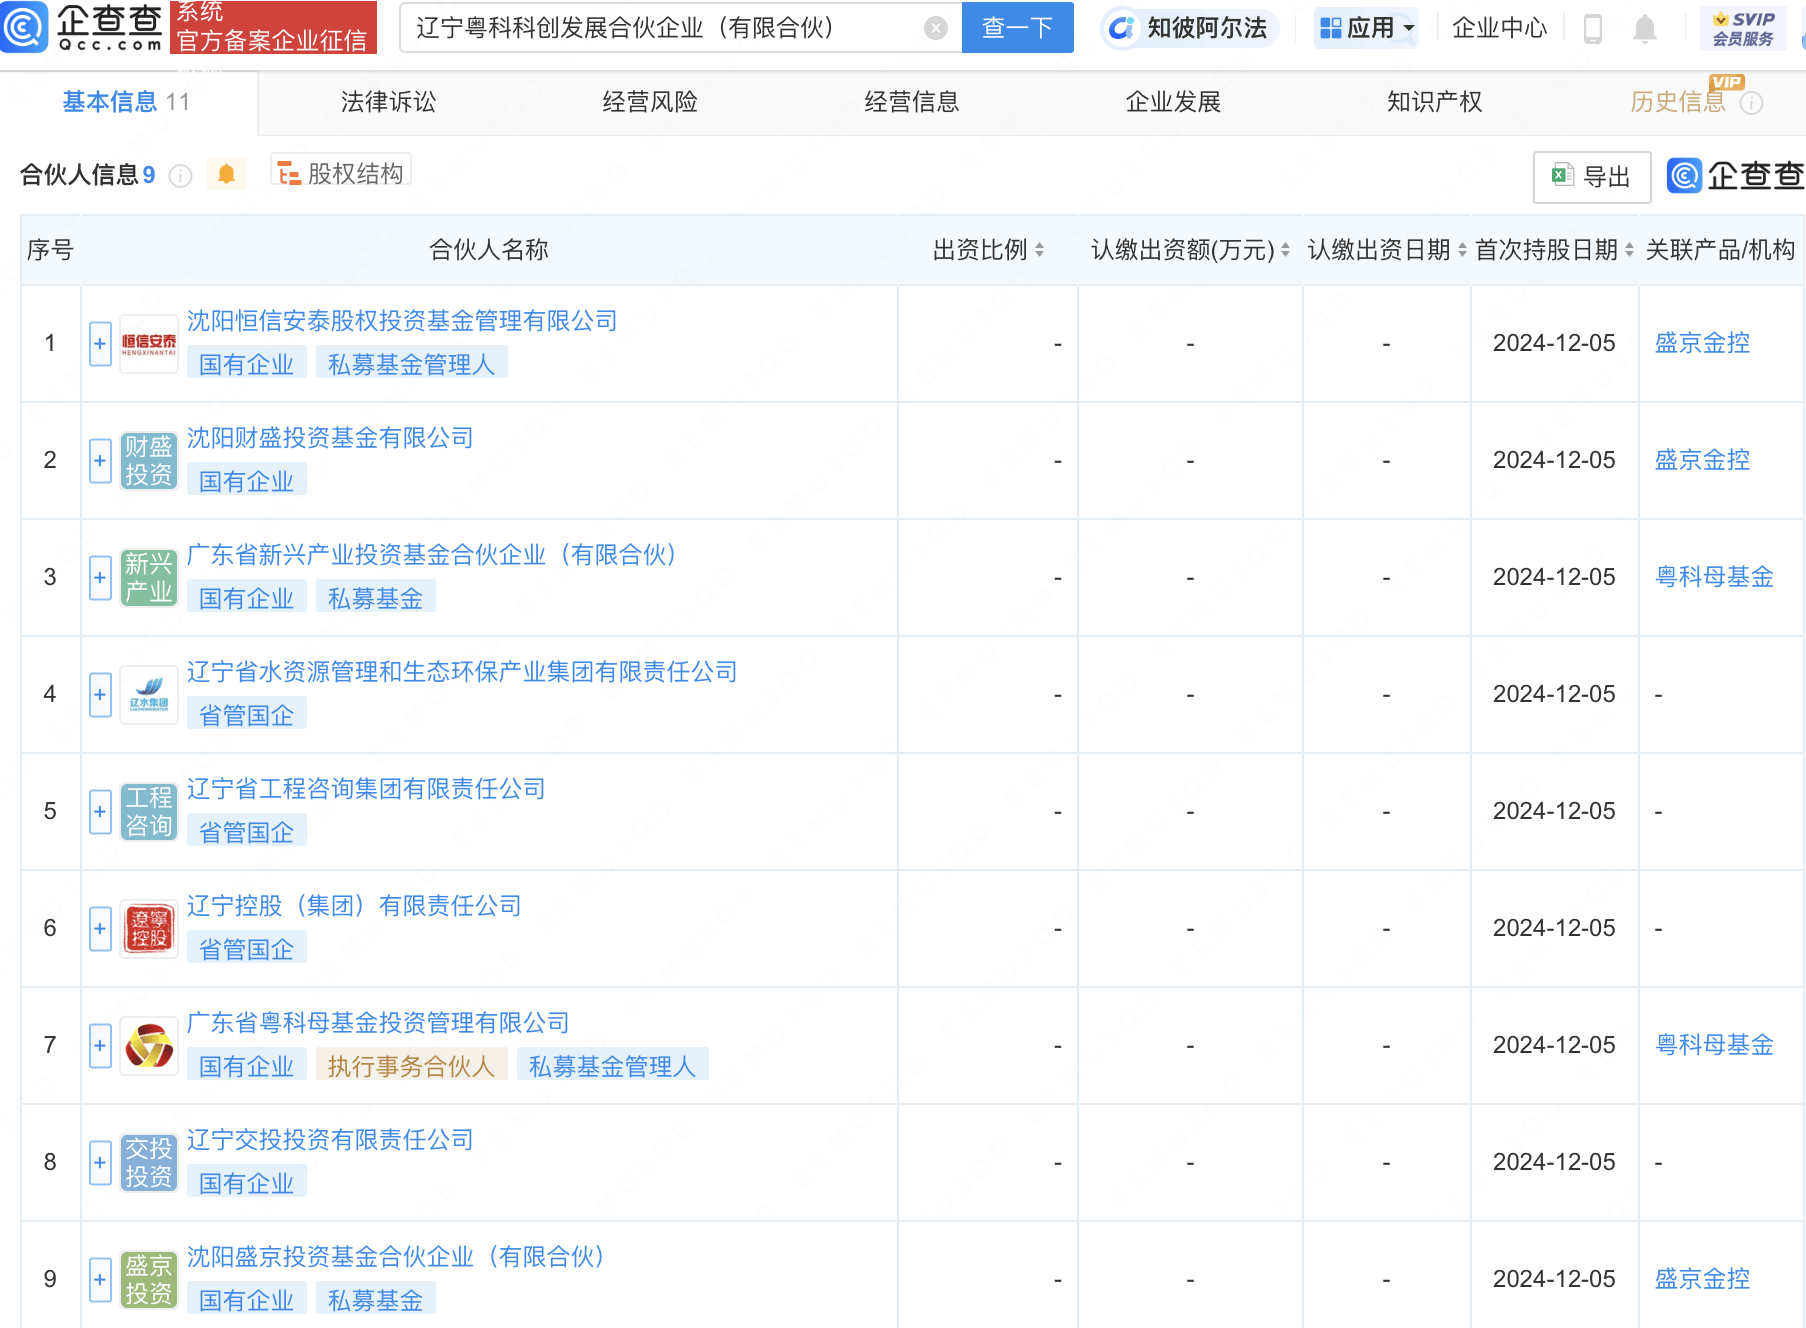Expand row 4 辽宁省水资源 with plus
Viewport: 1806px width, 1328px height.
click(x=100, y=695)
